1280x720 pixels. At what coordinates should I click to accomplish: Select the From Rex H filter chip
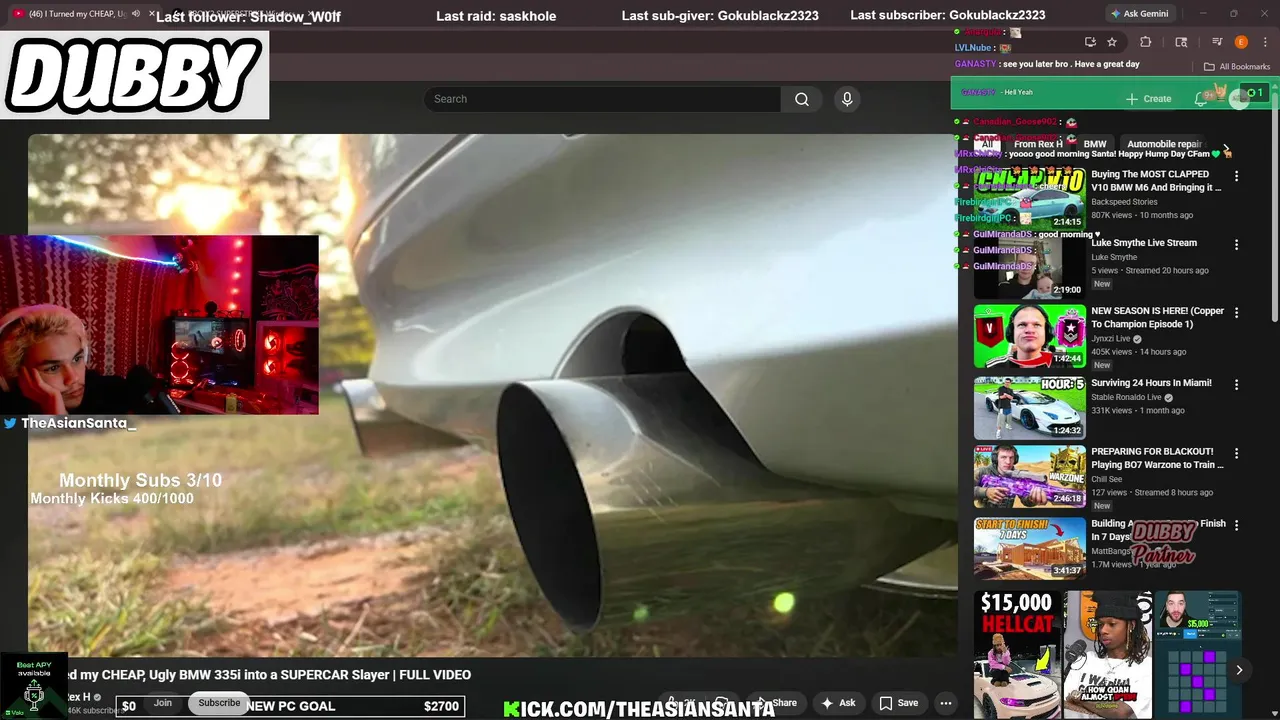pyautogui.click(x=1038, y=144)
